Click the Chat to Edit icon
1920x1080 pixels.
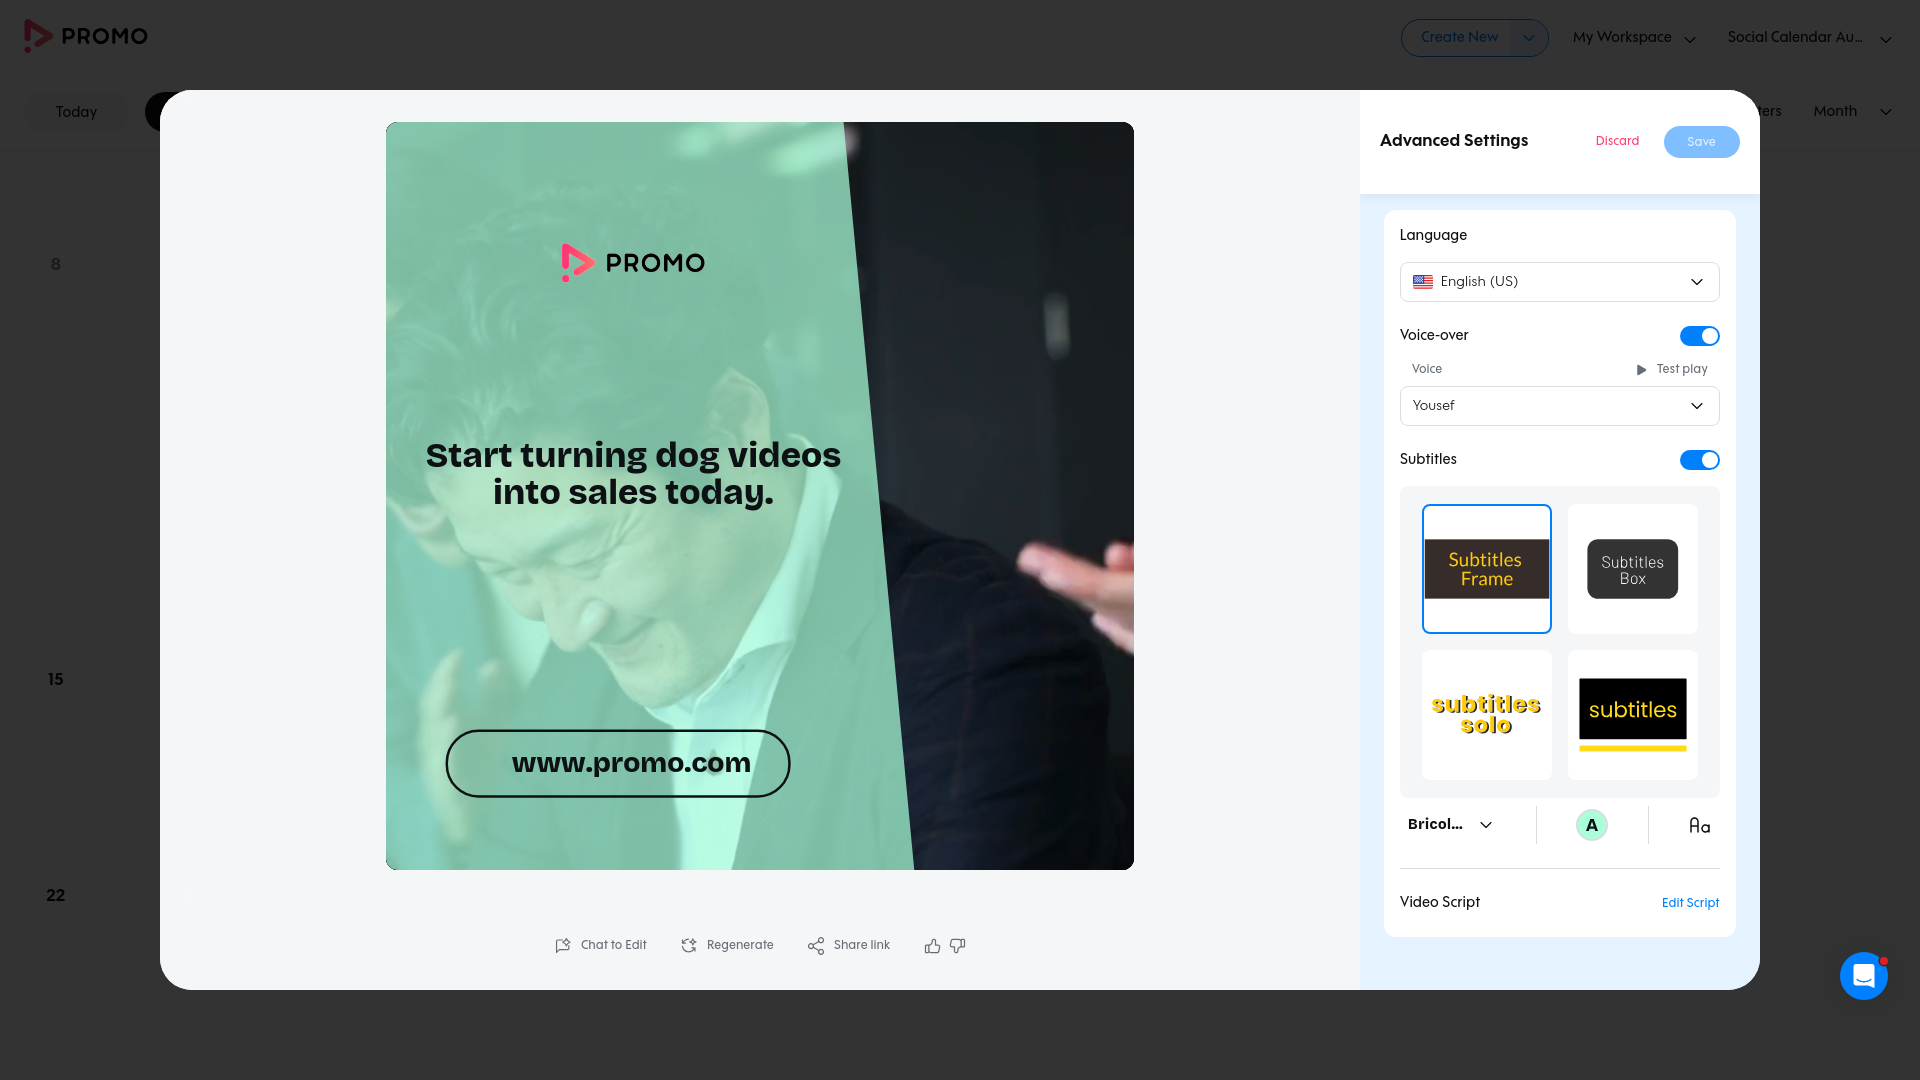coord(563,945)
